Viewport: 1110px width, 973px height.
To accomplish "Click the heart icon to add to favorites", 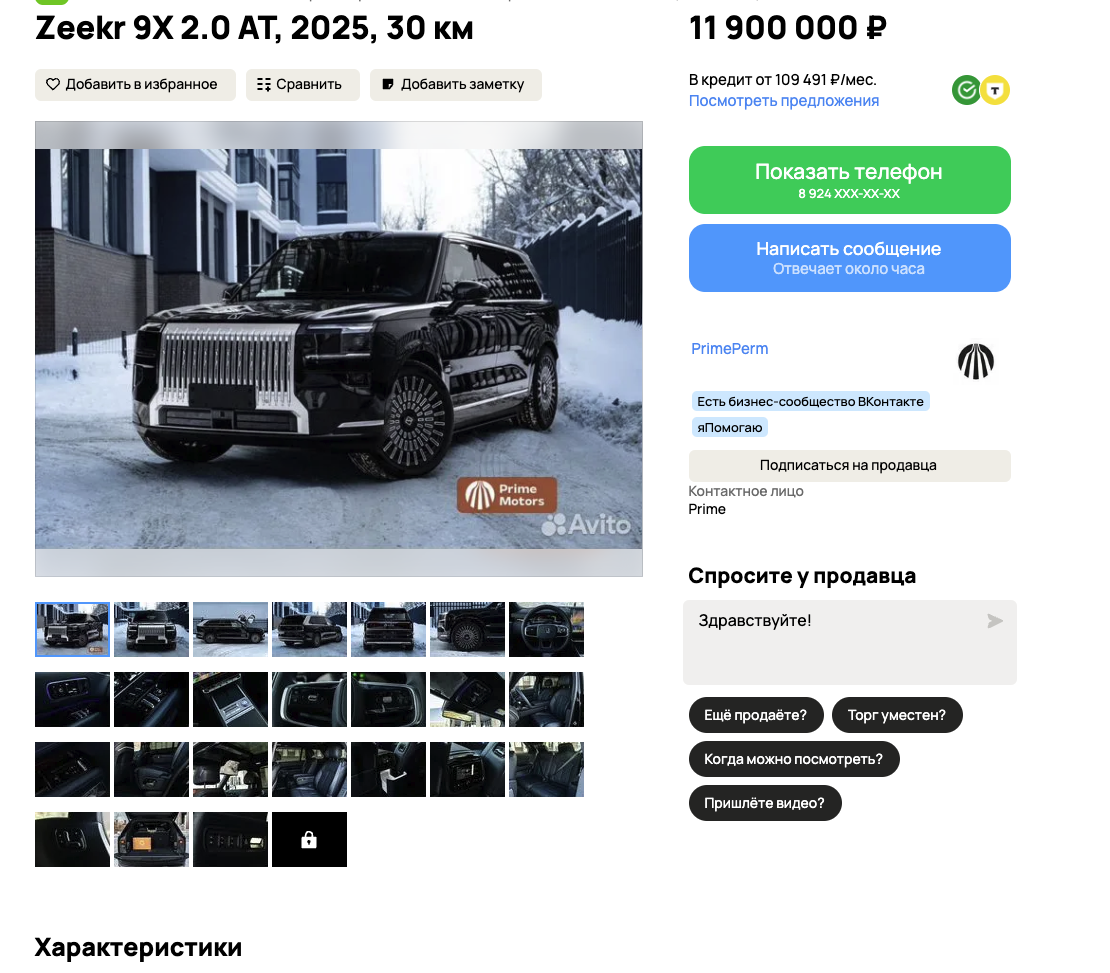I will [53, 84].
